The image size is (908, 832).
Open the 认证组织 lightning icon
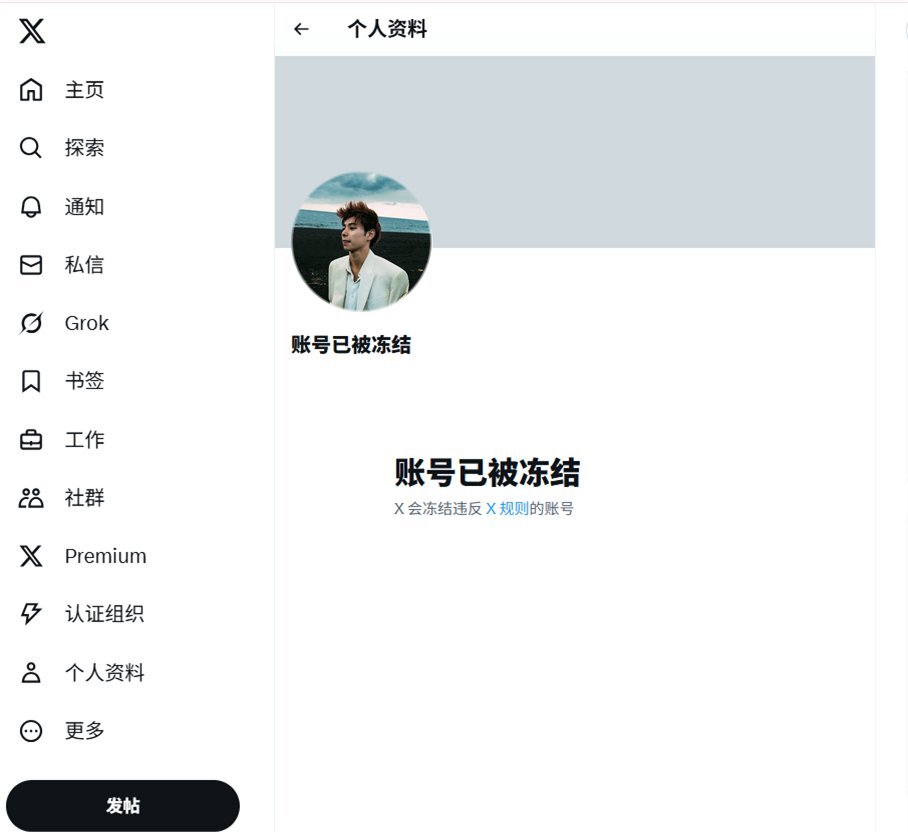31,614
